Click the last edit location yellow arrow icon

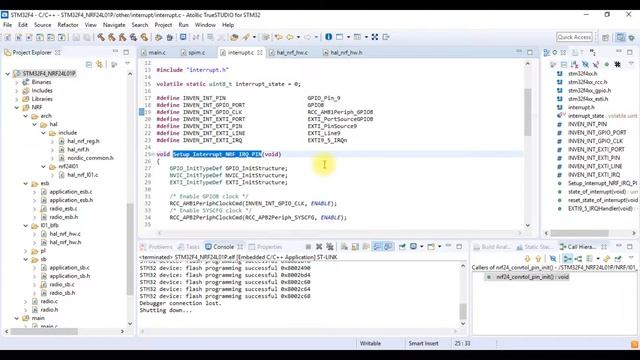click(279, 37)
